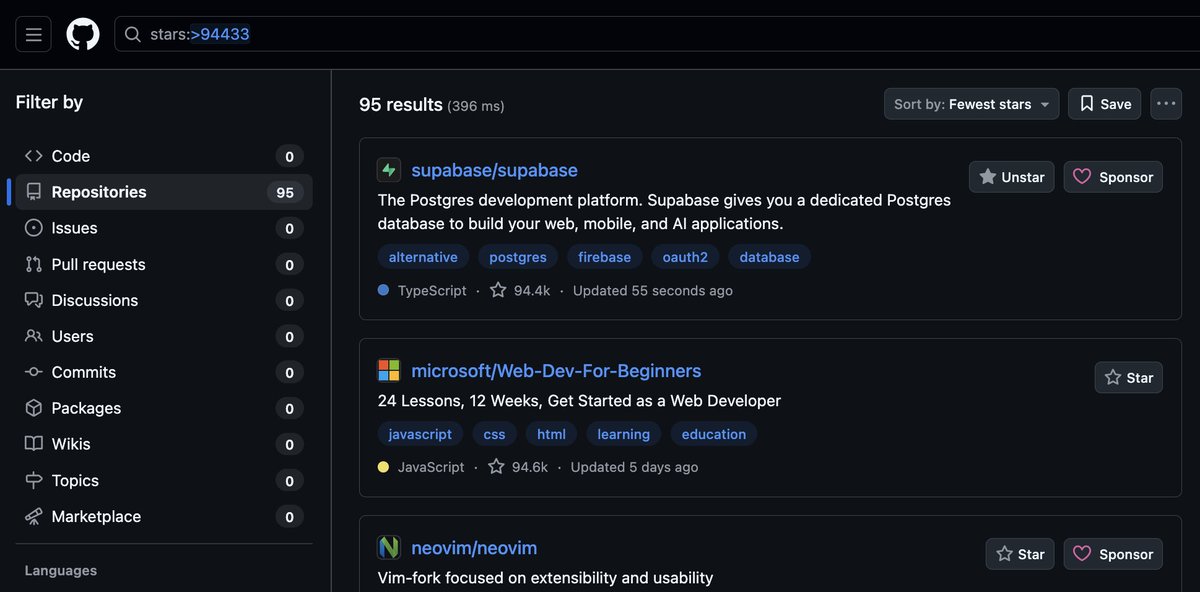Save this search
This screenshot has height=592, width=1200.
point(1104,104)
